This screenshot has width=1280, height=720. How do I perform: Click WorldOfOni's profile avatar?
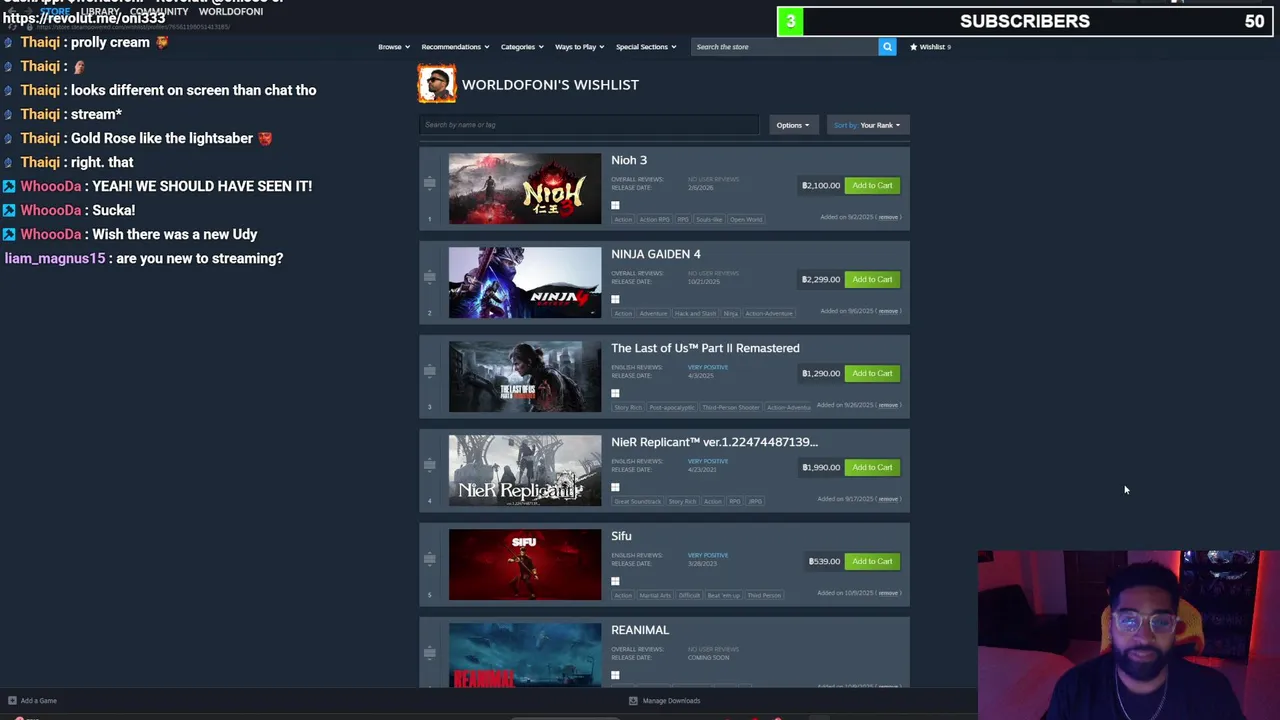point(437,84)
